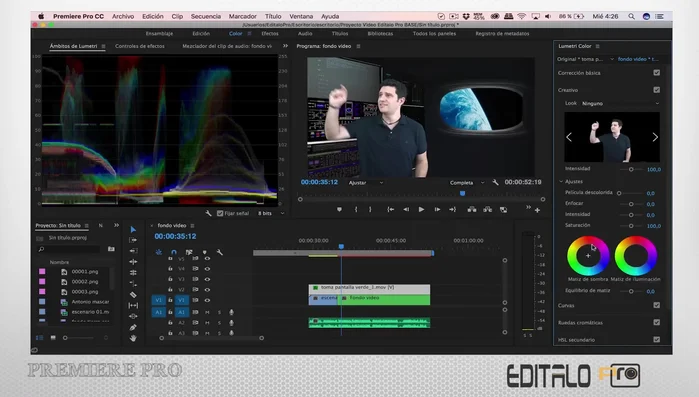Image resolution: width=699 pixels, height=397 pixels.
Task: Open timeline display settings wrench
Action: click(220, 252)
